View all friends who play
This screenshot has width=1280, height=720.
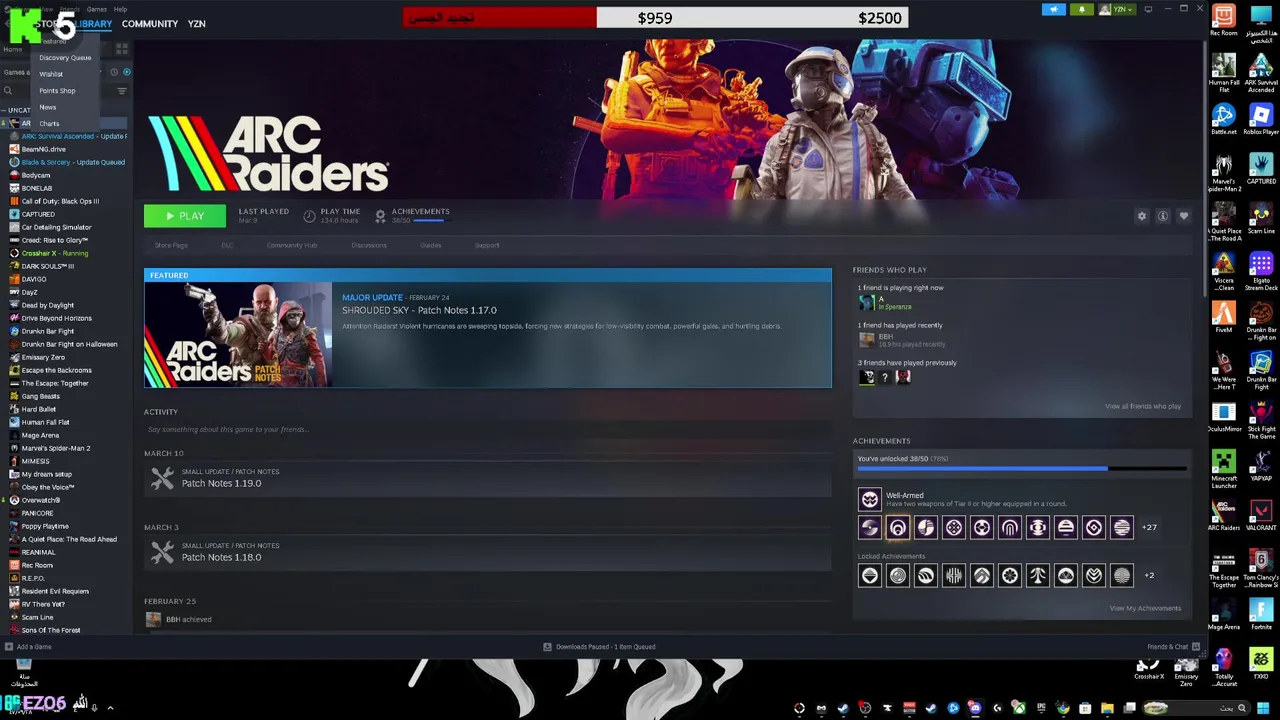(1143, 406)
